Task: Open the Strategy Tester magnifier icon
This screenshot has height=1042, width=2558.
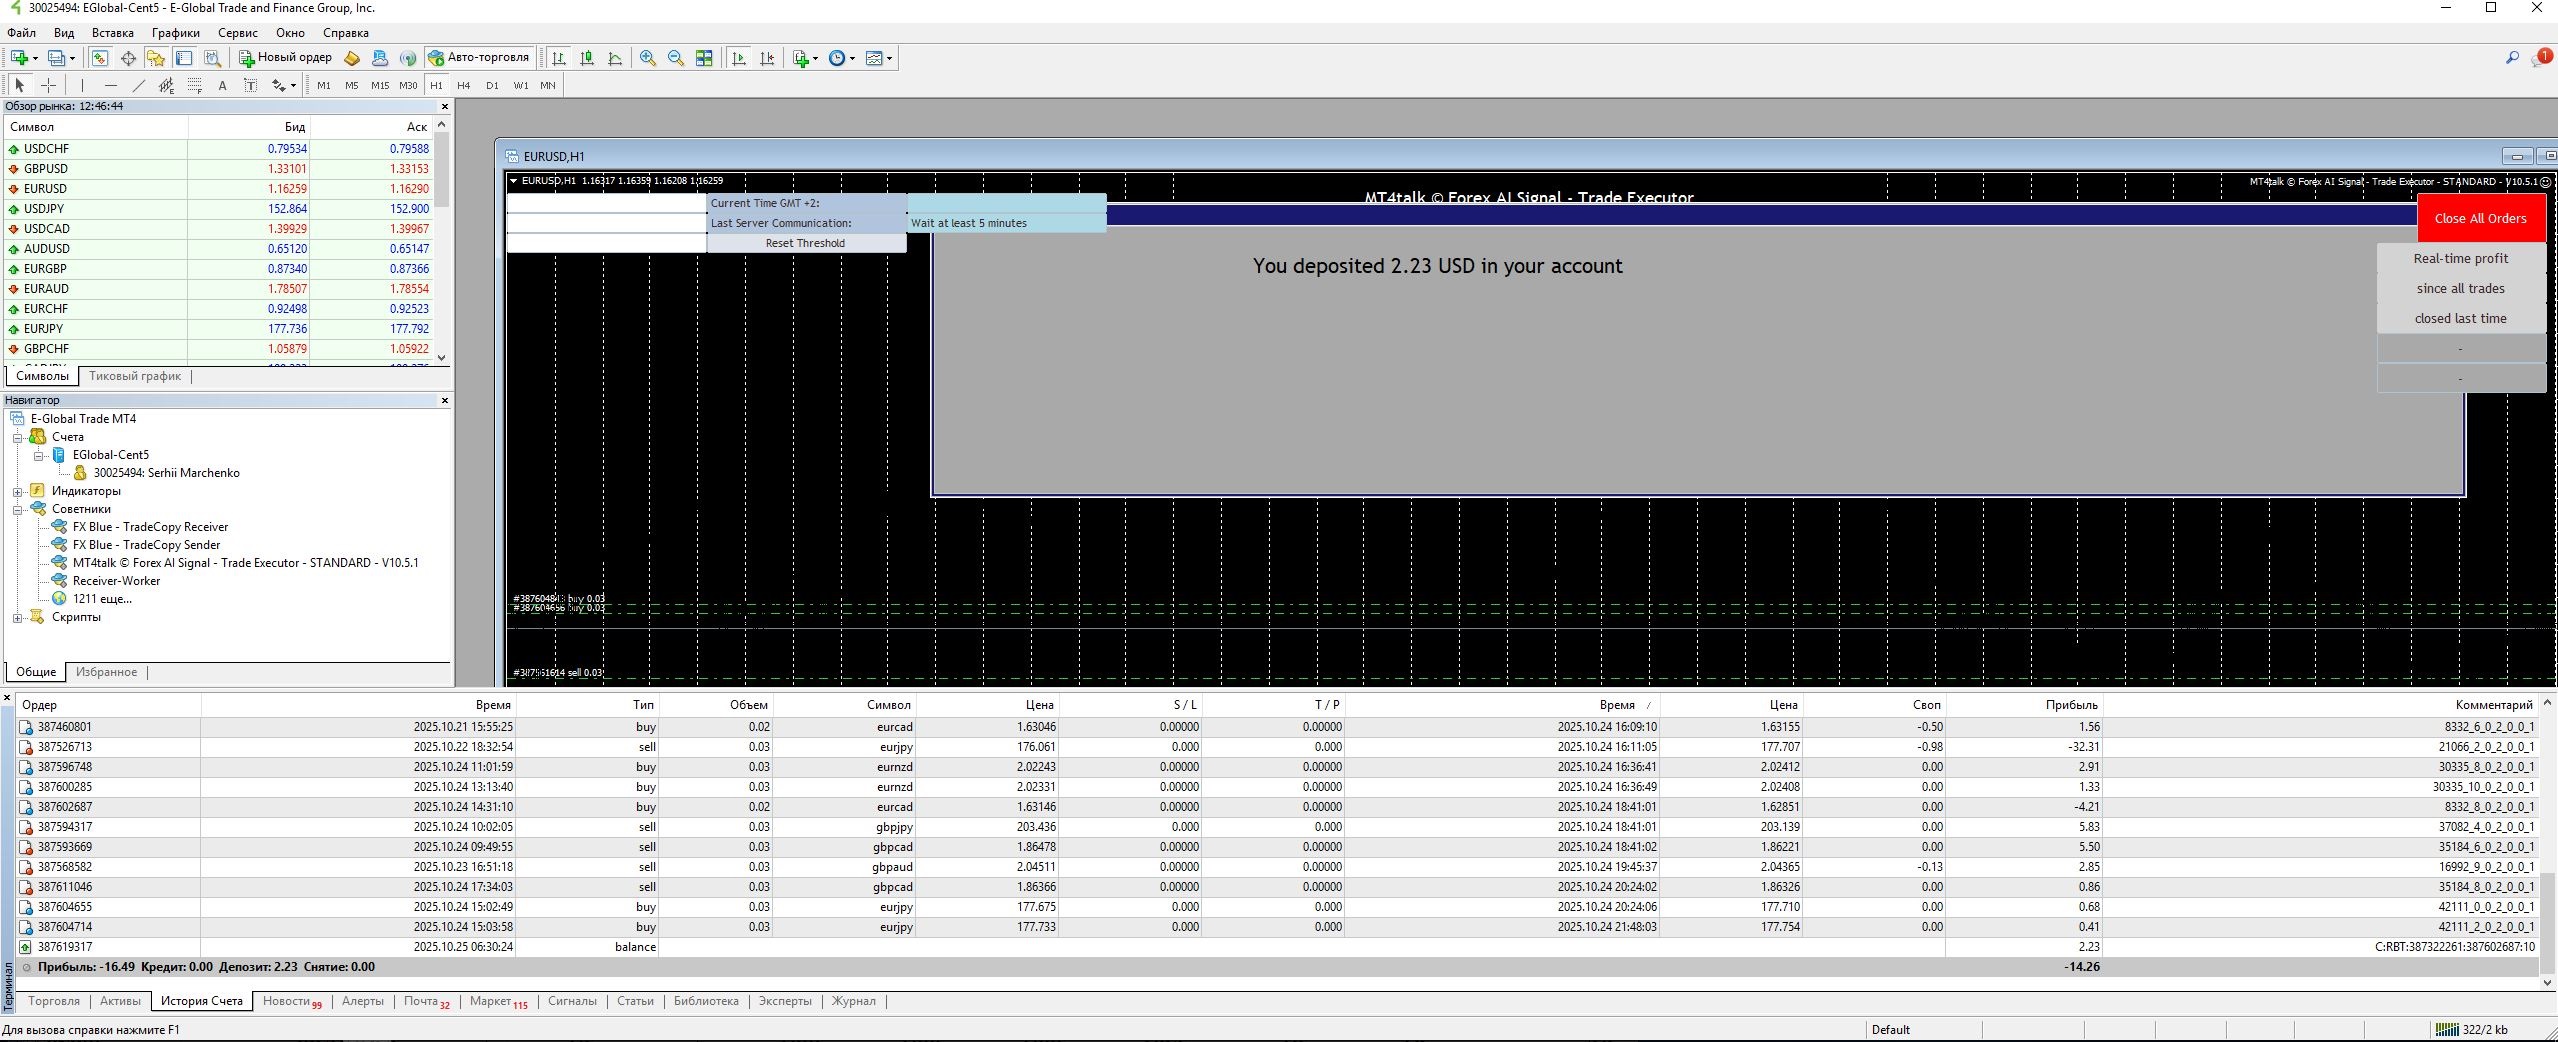Action: [x=212, y=58]
